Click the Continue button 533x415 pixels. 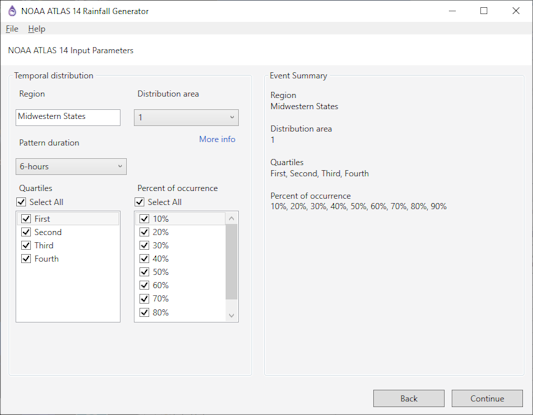487,398
